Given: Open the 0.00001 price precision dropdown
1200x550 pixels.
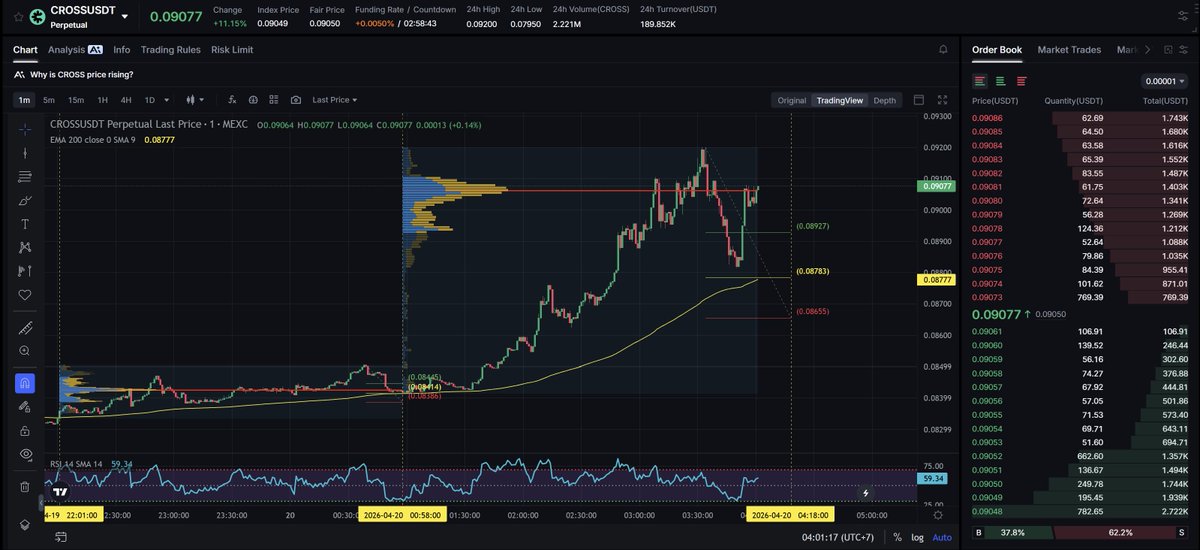Looking at the screenshot, I should [1163, 81].
